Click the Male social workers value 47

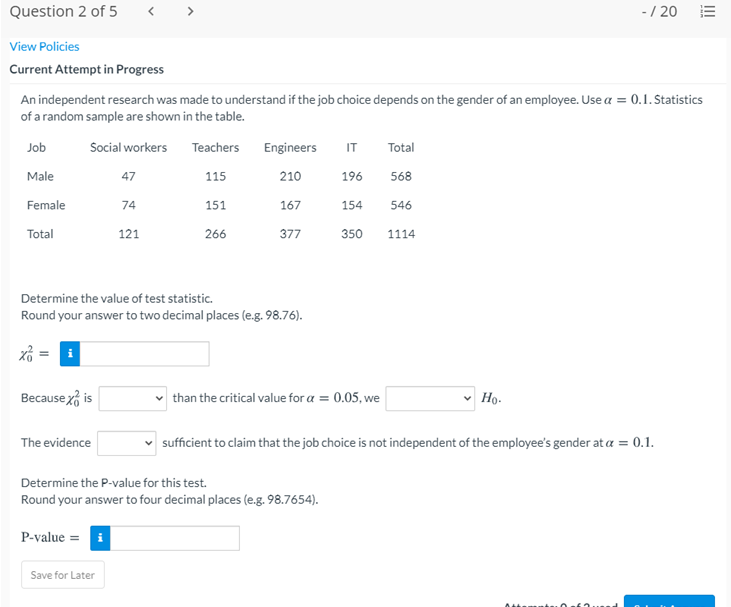128,176
